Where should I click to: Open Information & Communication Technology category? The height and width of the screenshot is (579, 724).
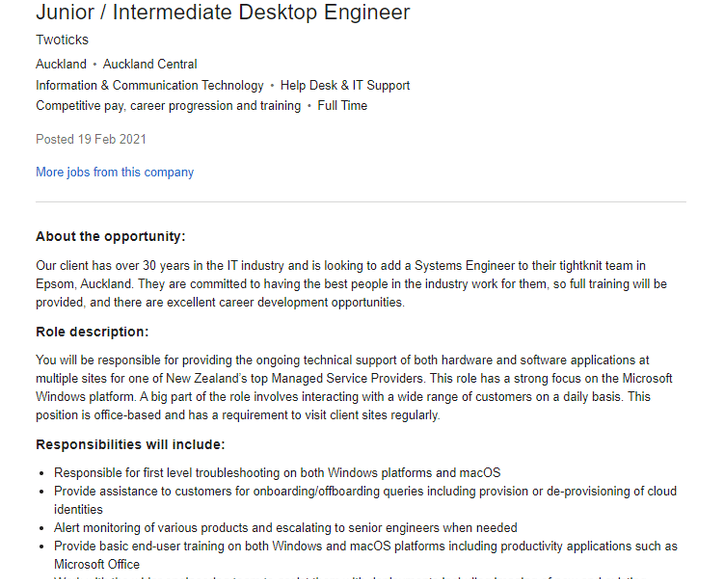[x=150, y=86]
